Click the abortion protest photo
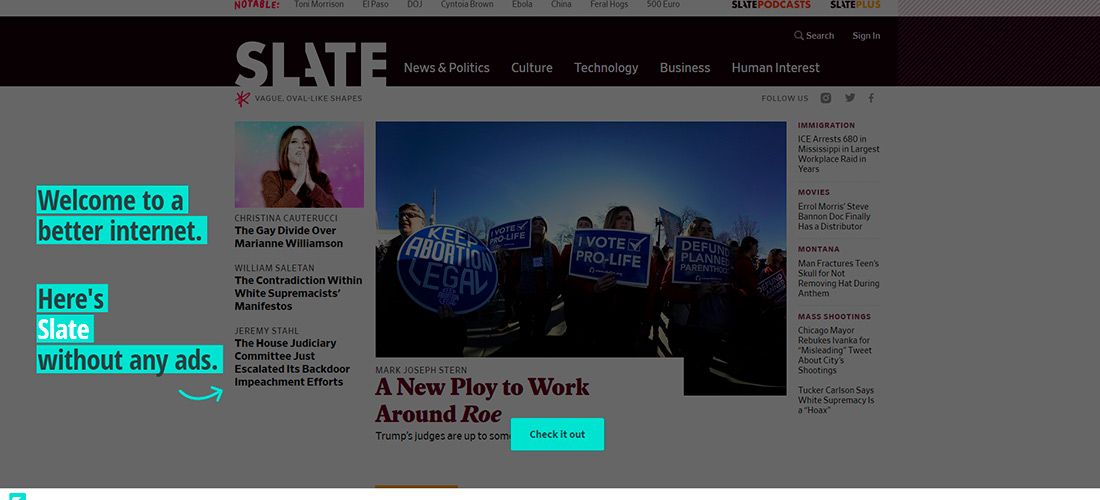This screenshot has width=1100, height=500. (580, 239)
